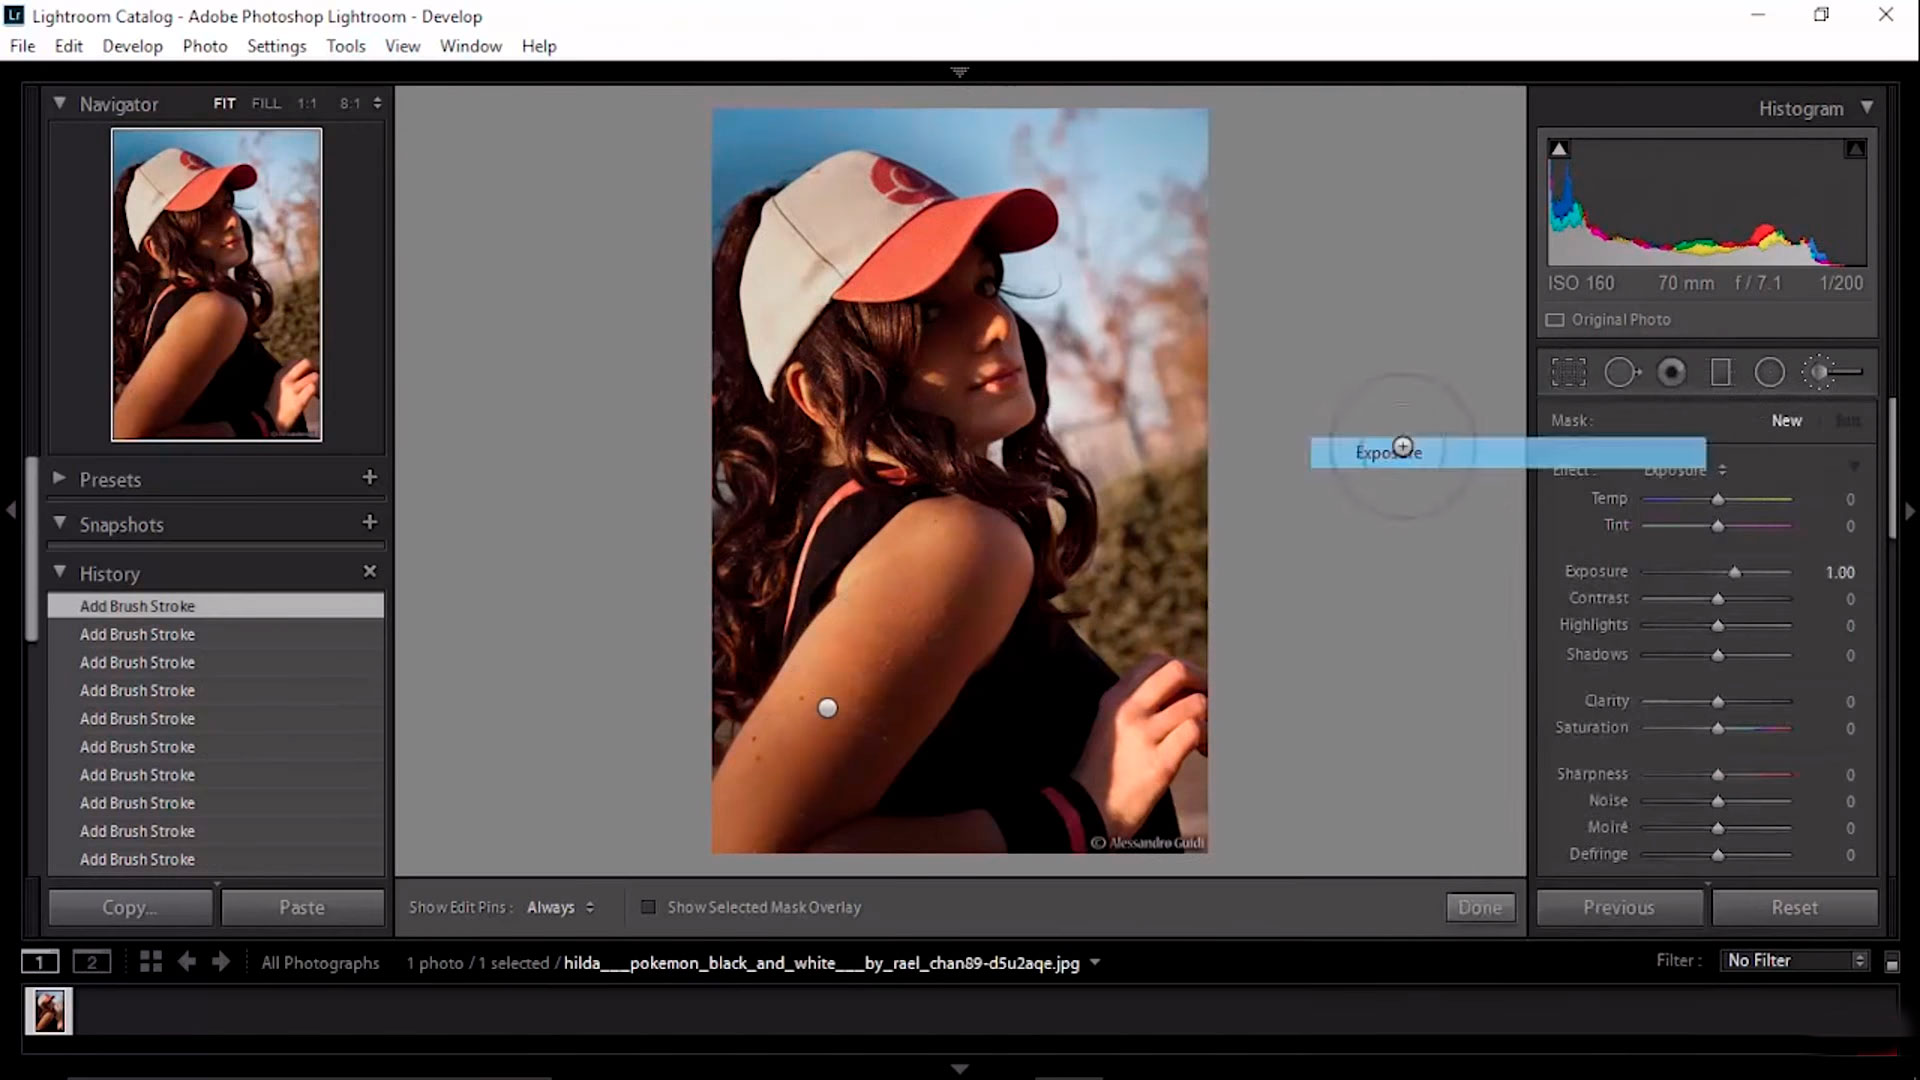Open navigator zoom level options arrows
This screenshot has width=1920, height=1080.
click(x=377, y=103)
